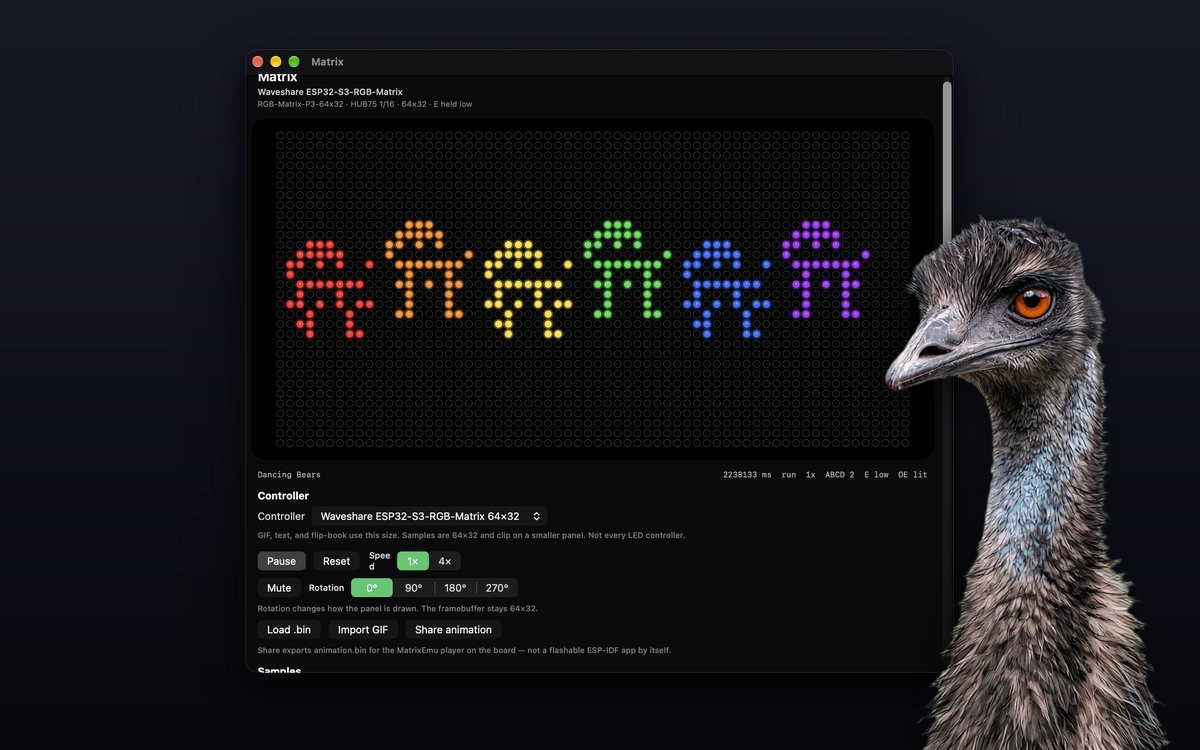1200x750 pixels.
Task: Select 90° rotation
Action: (414, 588)
